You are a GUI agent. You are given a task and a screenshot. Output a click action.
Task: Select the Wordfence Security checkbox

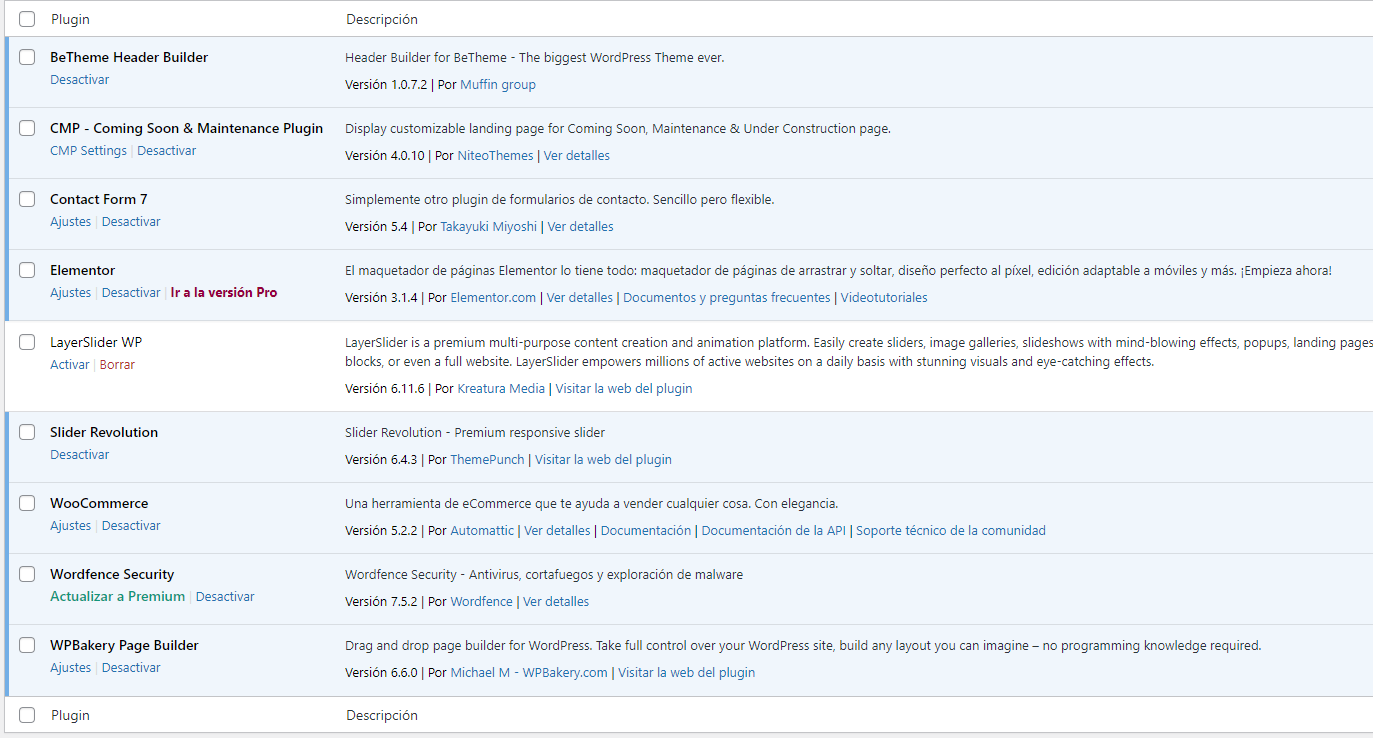point(27,574)
